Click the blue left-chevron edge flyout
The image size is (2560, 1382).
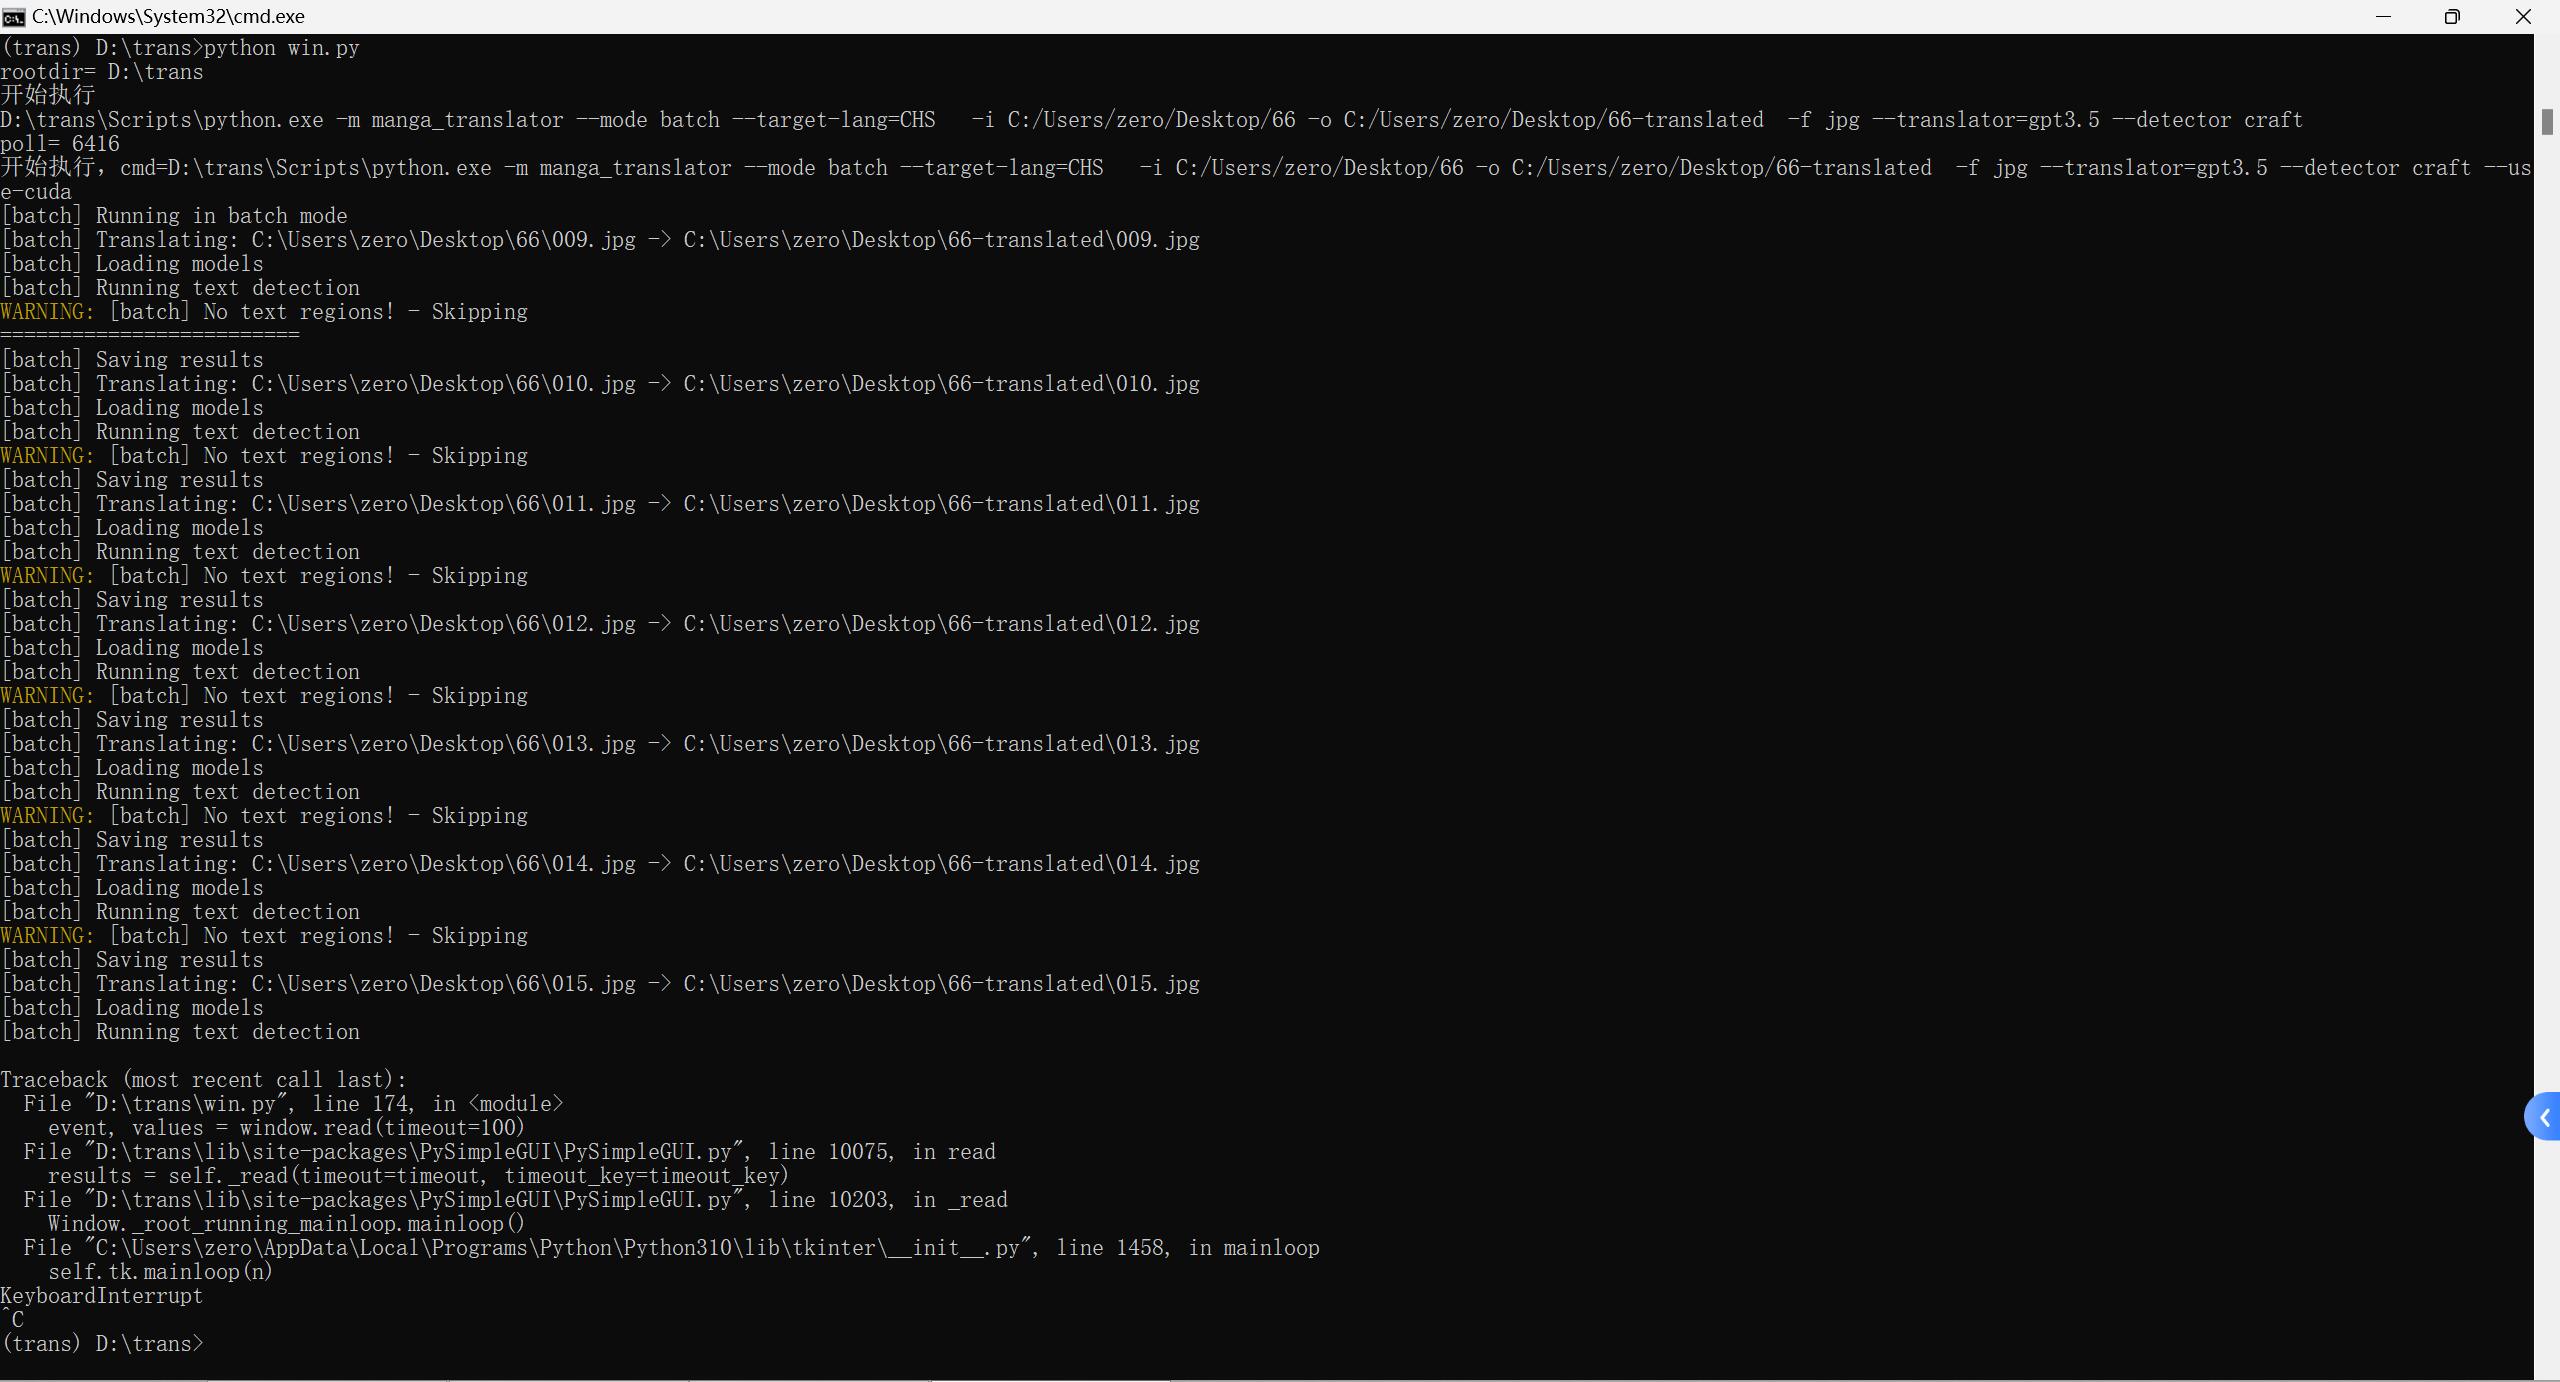tap(2544, 1116)
